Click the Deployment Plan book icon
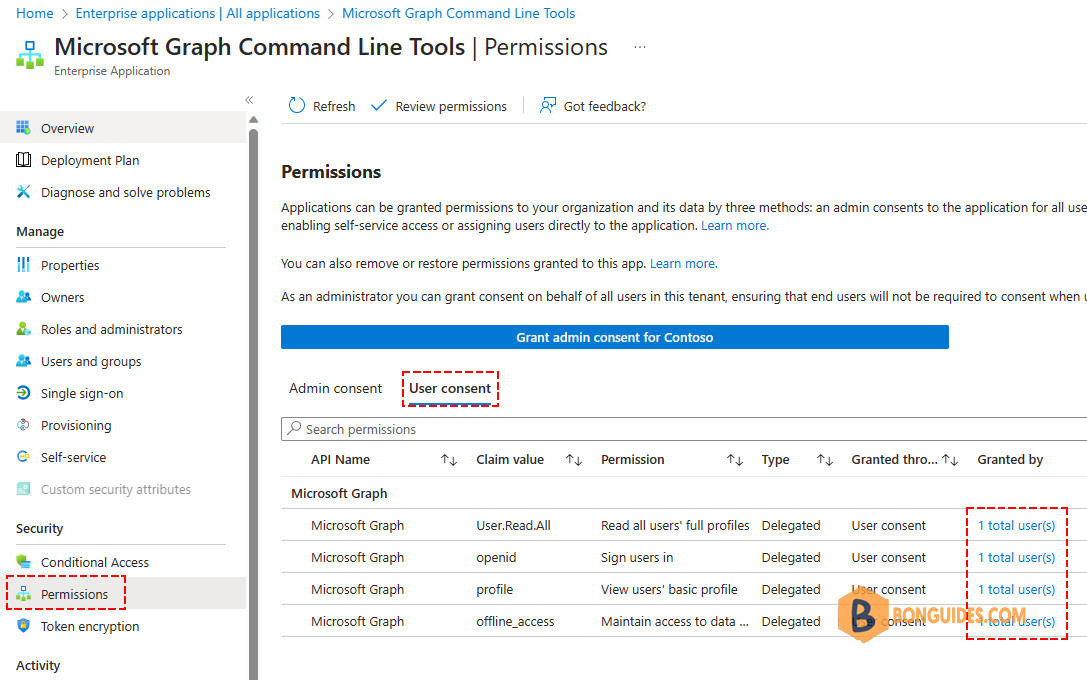 [x=23, y=160]
